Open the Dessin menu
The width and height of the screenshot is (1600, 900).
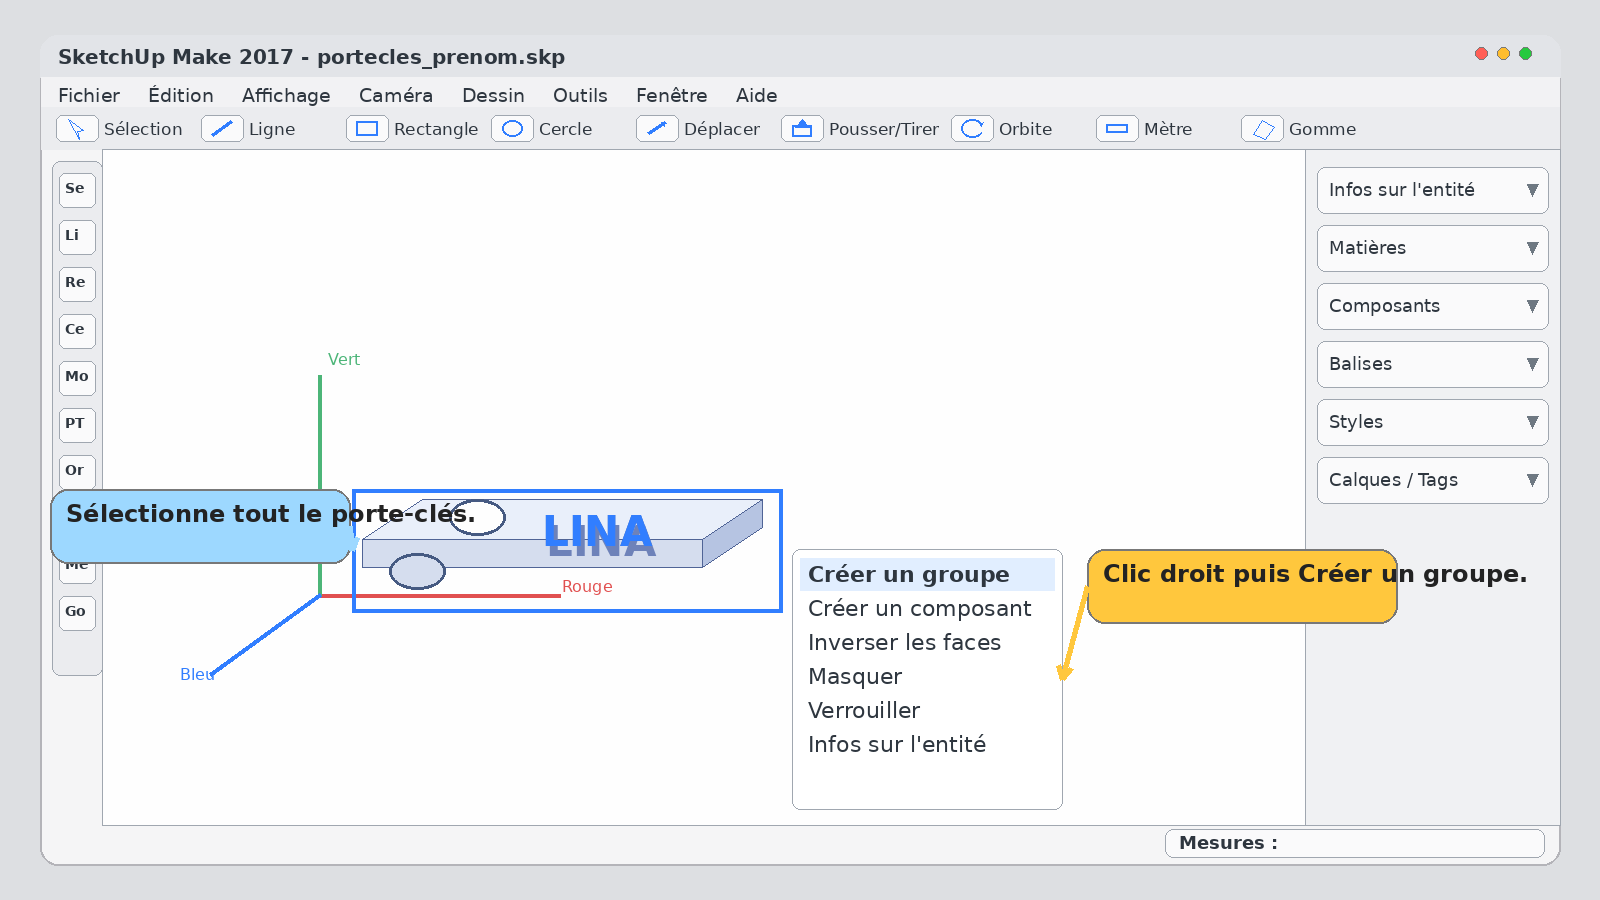point(493,95)
